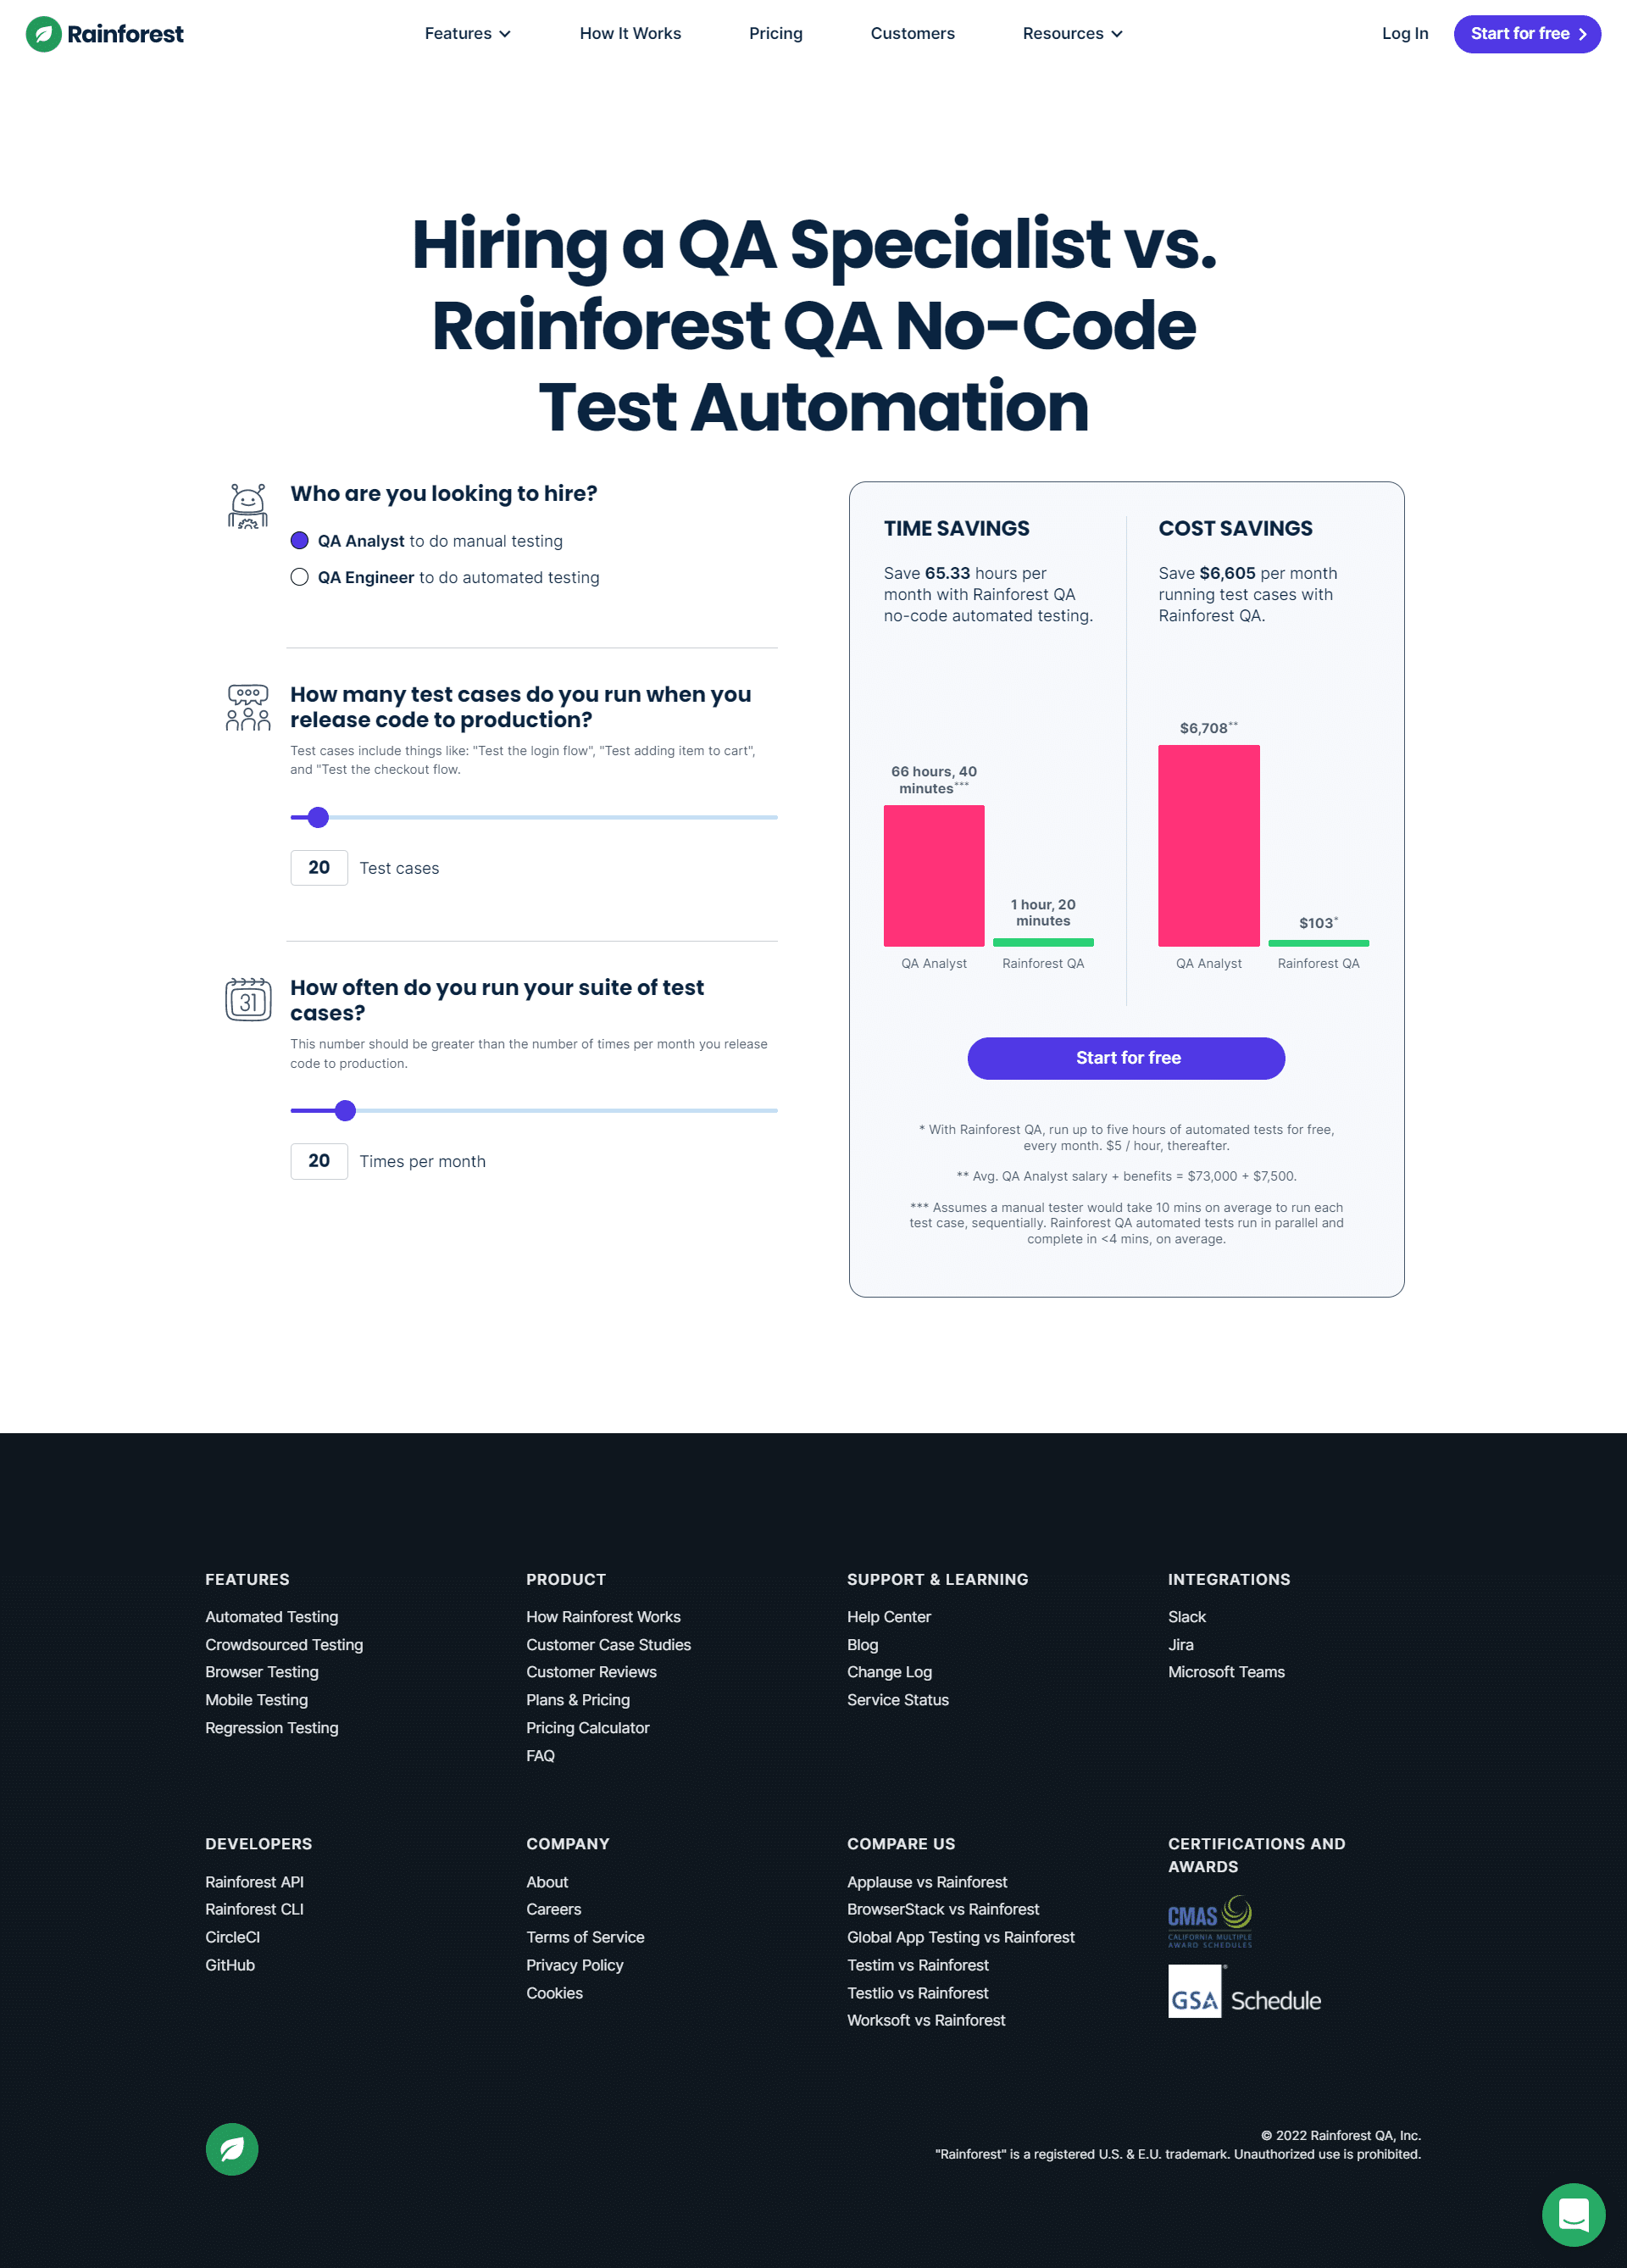Viewport: 1627px width, 2268px height.
Task: Expand the Resources dropdown menu
Action: tap(1072, 33)
